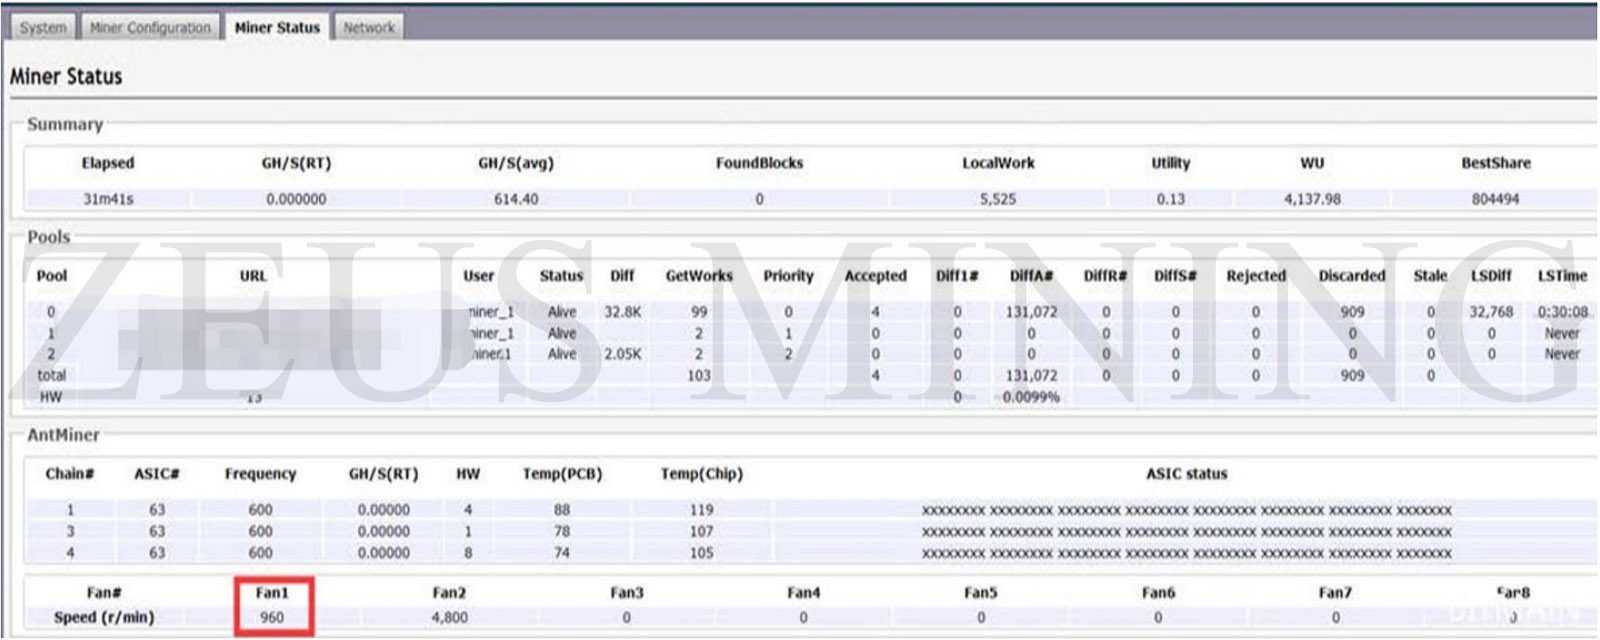The width and height of the screenshot is (1600, 640).
Task: Click the WU value 4,137.98
Action: pyautogui.click(x=1312, y=199)
